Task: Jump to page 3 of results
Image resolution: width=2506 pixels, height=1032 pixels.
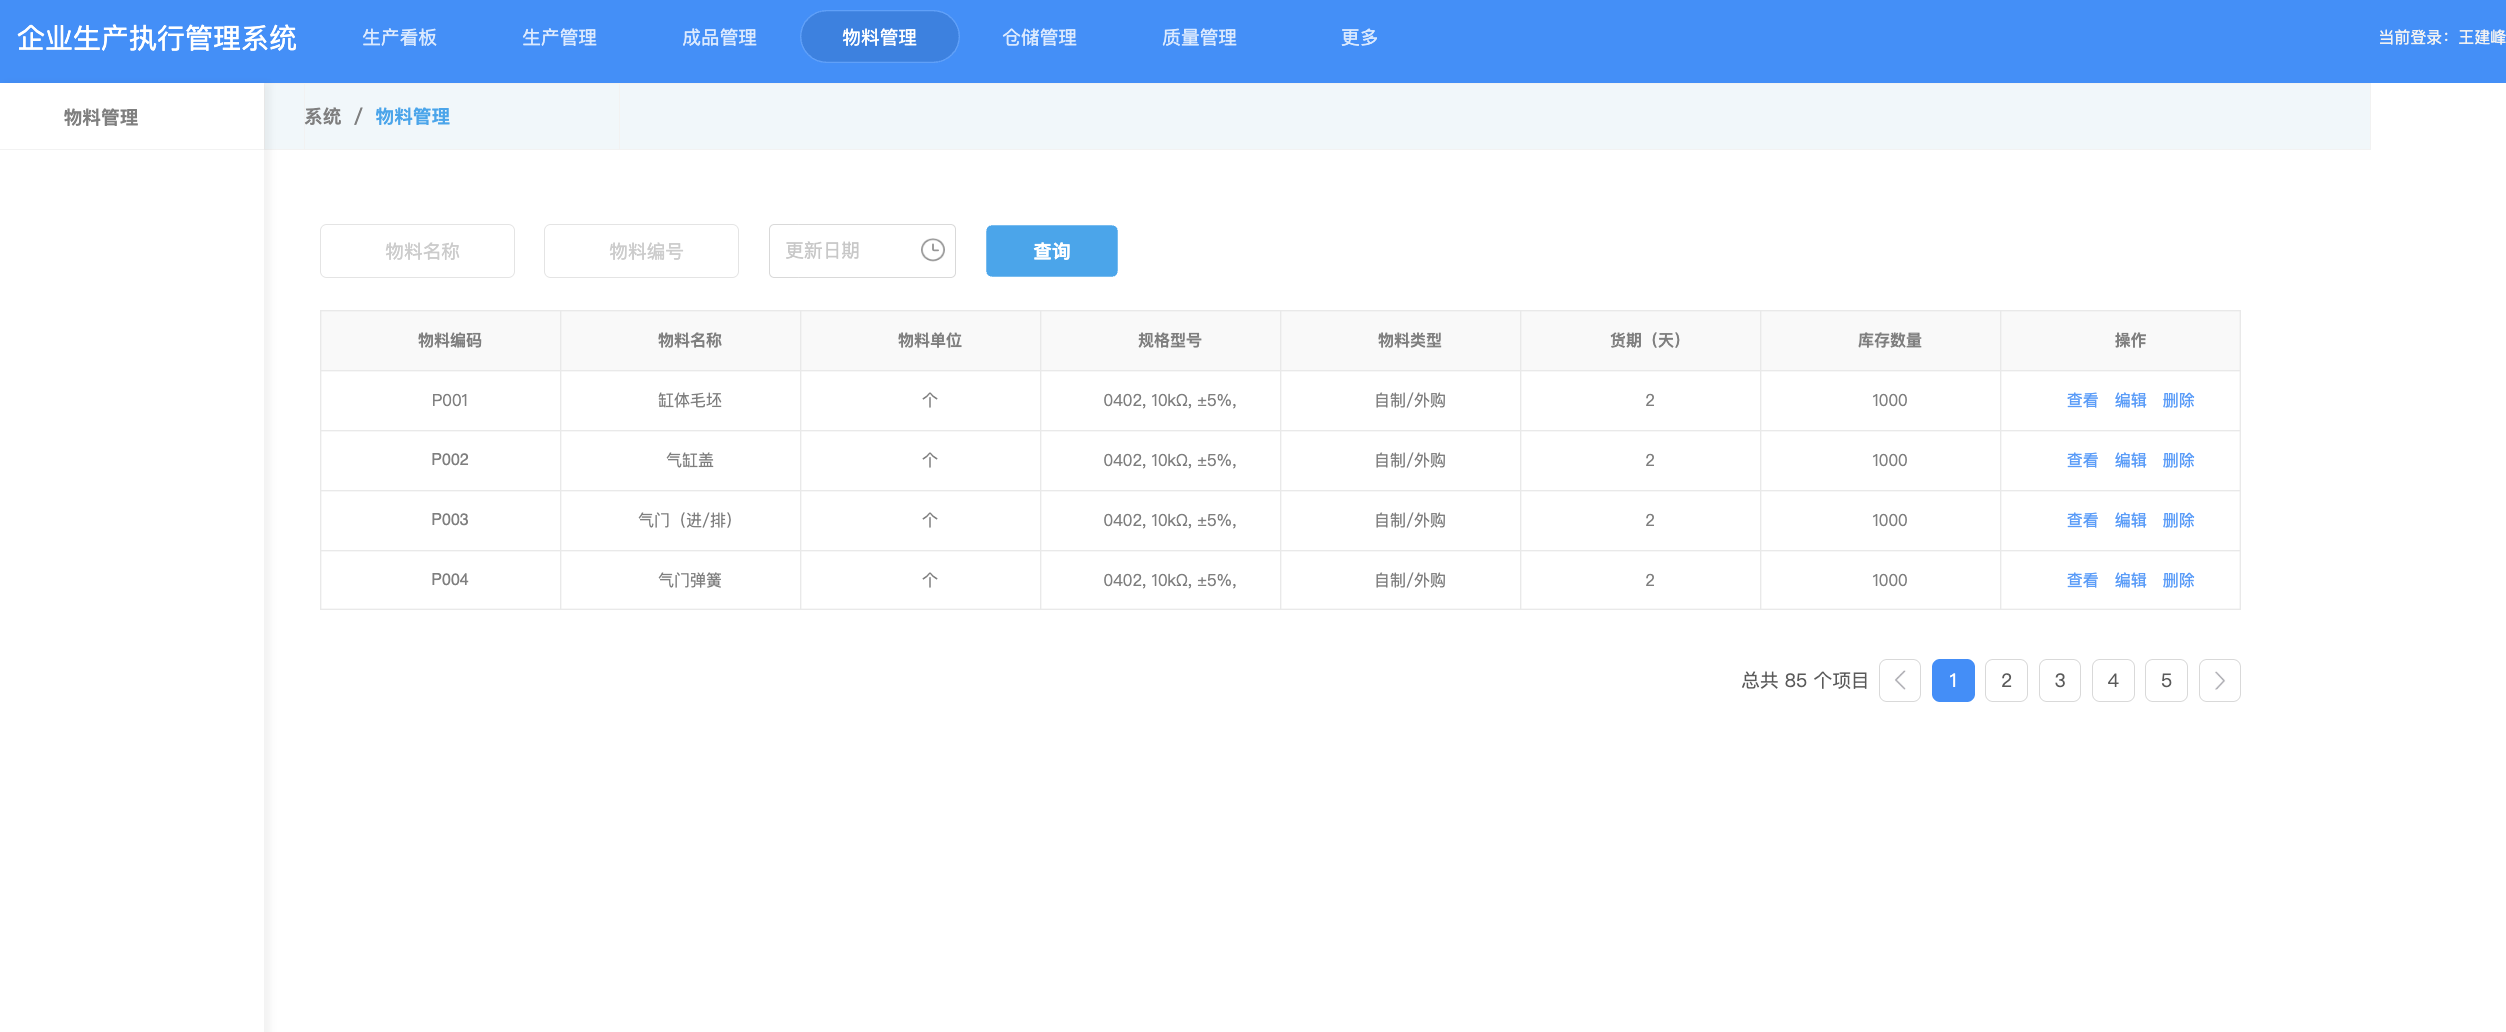Action: [2059, 681]
